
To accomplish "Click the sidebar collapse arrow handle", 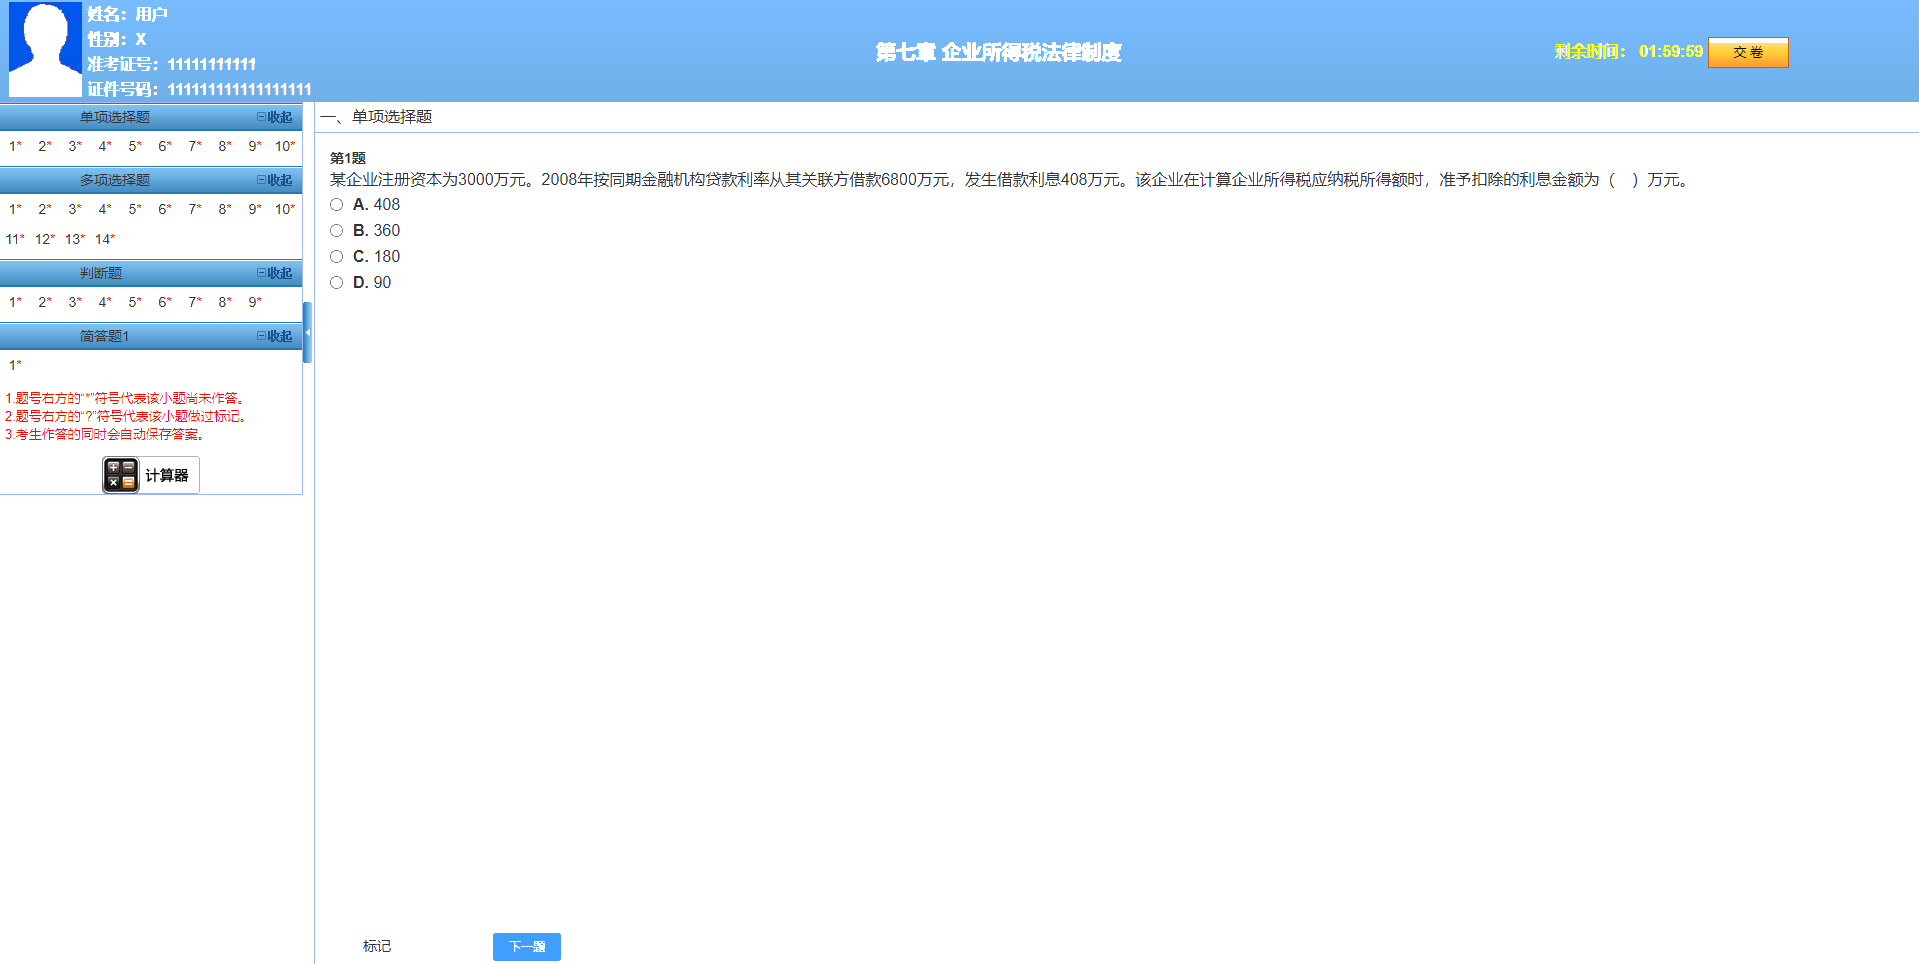I will [307, 330].
